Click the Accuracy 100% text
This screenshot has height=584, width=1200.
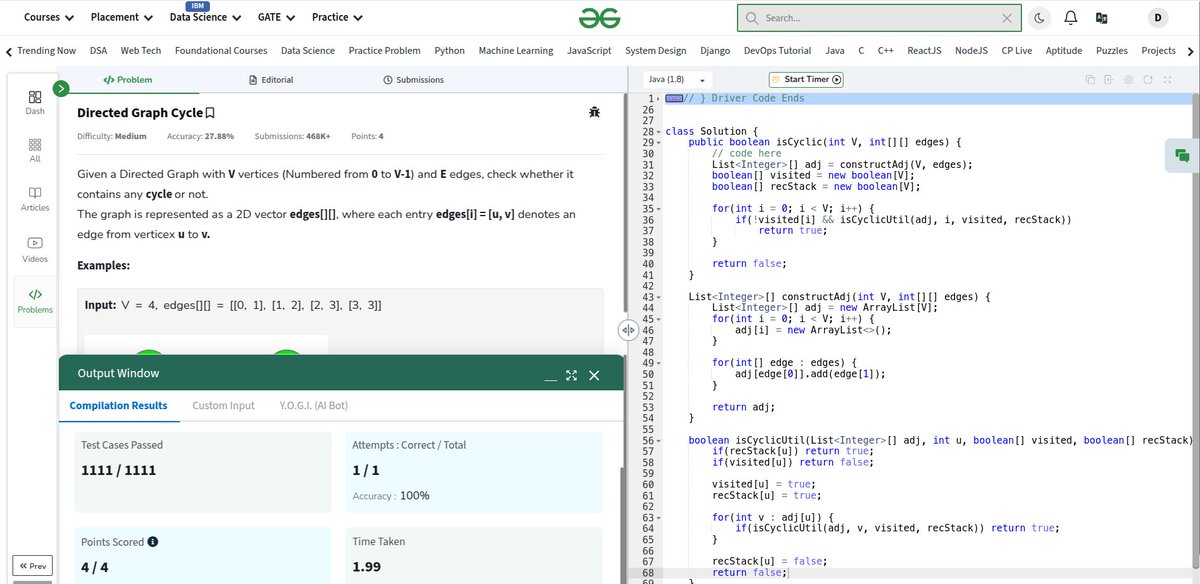pyautogui.click(x=391, y=496)
